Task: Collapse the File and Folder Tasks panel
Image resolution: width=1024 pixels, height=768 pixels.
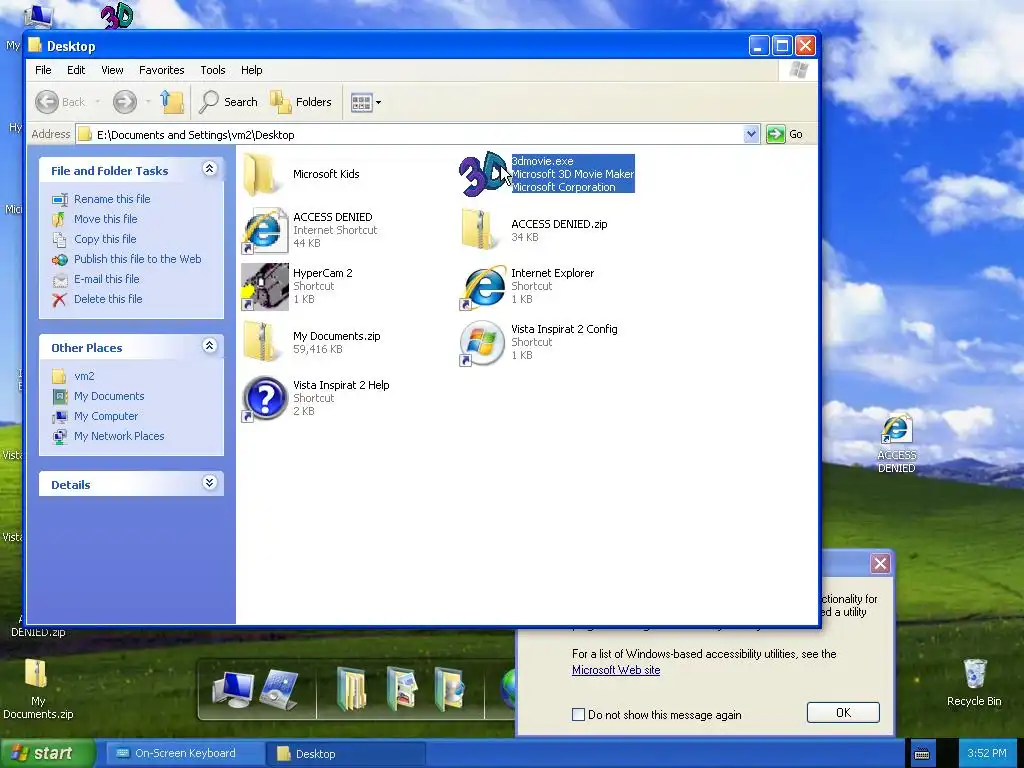Action: point(209,169)
